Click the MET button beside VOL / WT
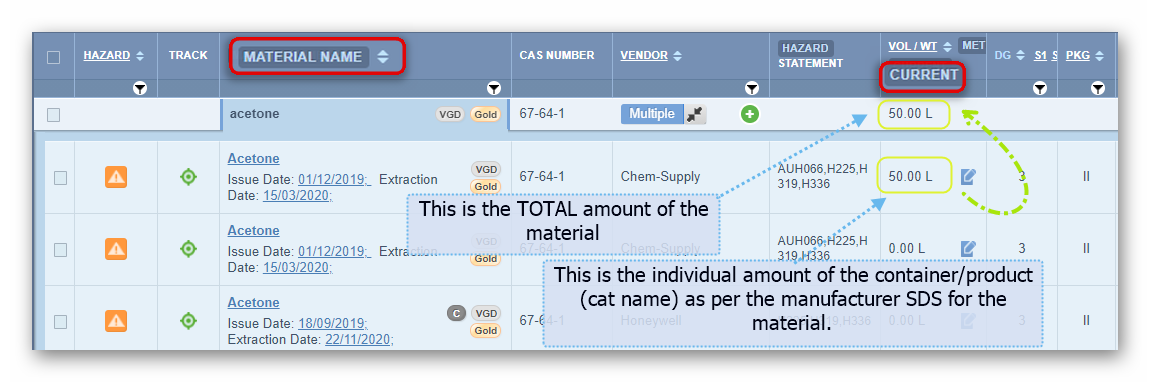 972,45
